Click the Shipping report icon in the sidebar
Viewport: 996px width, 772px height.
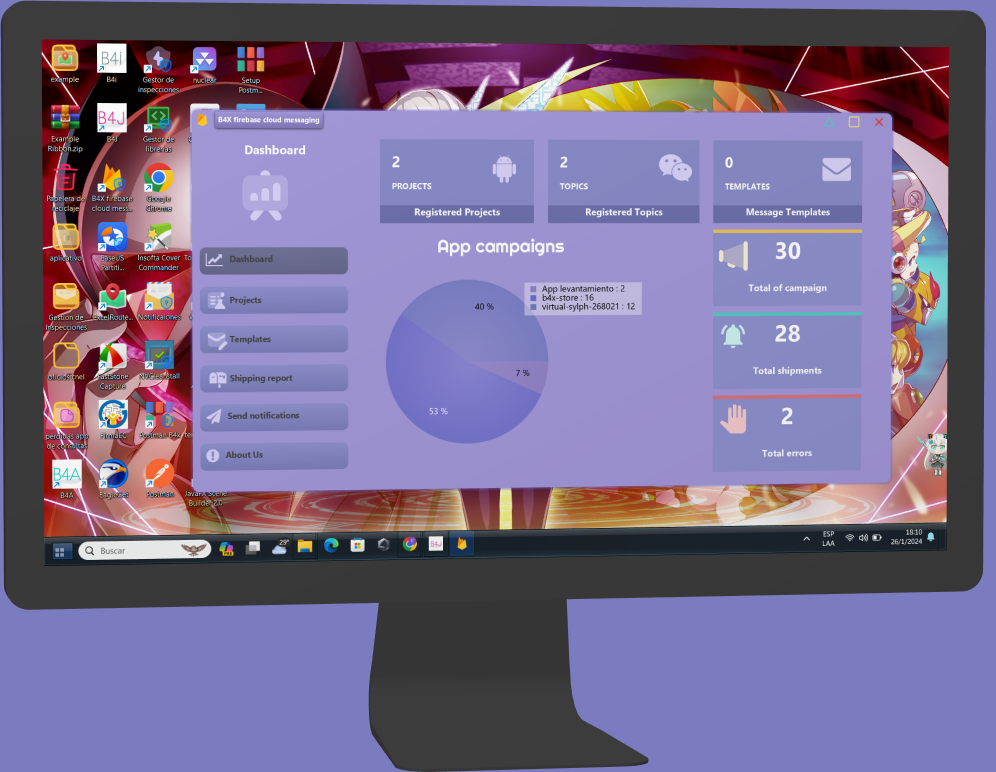pyautogui.click(x=216, y=378)
